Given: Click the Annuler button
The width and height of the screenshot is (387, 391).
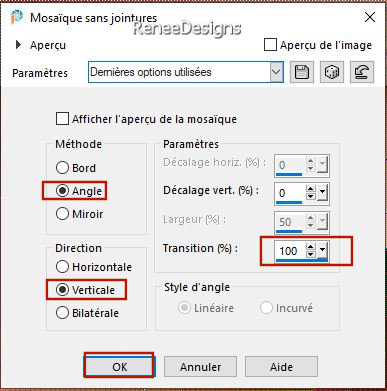Looking at the screenshot, I should [200, 367].
